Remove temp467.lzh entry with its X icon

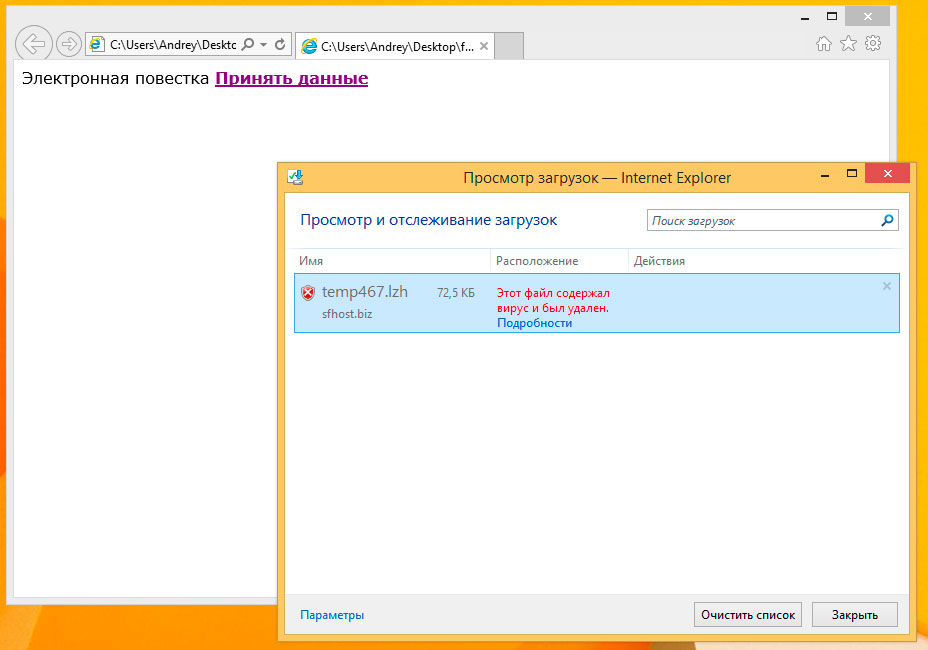[887, 286]
